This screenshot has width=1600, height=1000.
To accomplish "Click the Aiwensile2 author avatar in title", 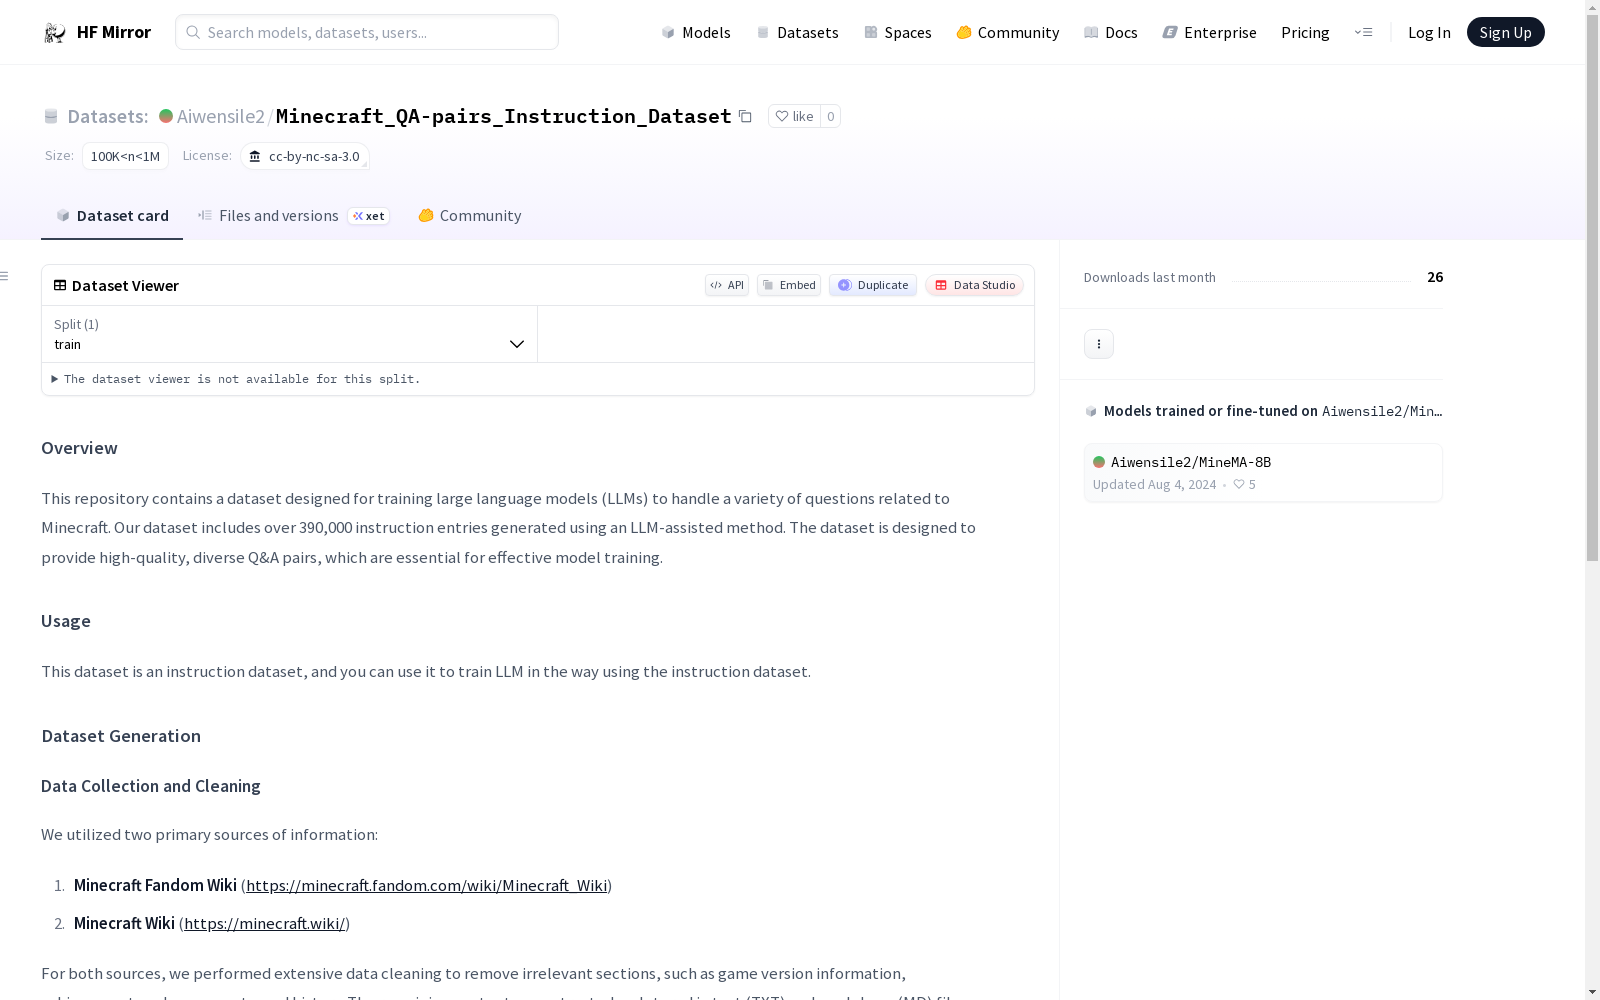I will coord(166,116).
